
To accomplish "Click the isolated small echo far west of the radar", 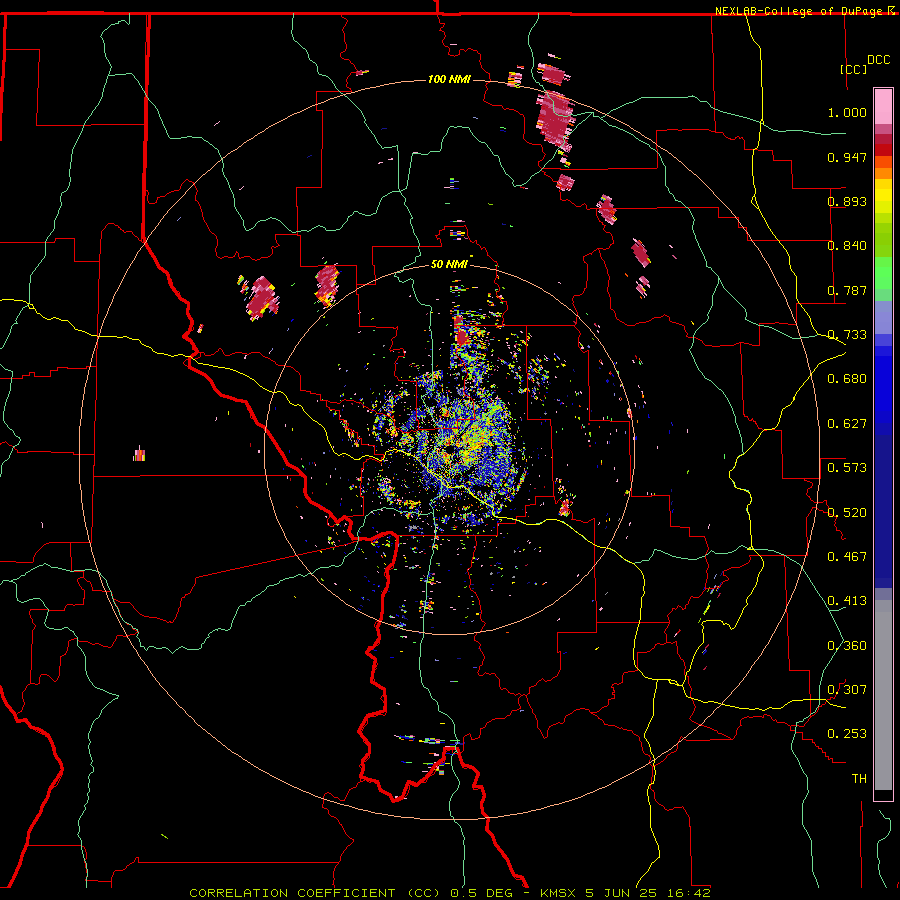I will click(139, 454).
